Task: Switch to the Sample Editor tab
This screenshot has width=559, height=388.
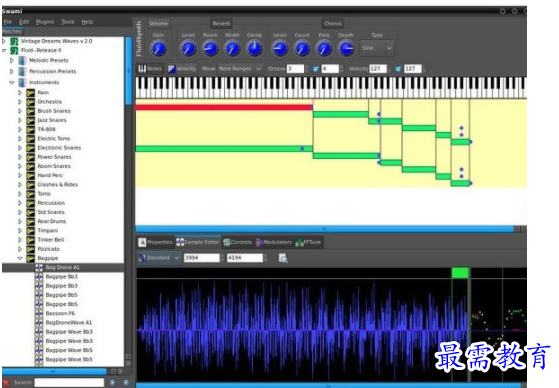Action: click(198, 242)
